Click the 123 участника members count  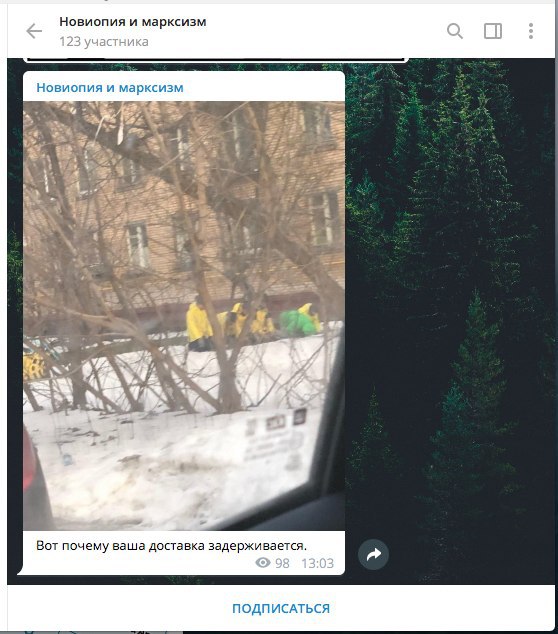pos(104,41)
